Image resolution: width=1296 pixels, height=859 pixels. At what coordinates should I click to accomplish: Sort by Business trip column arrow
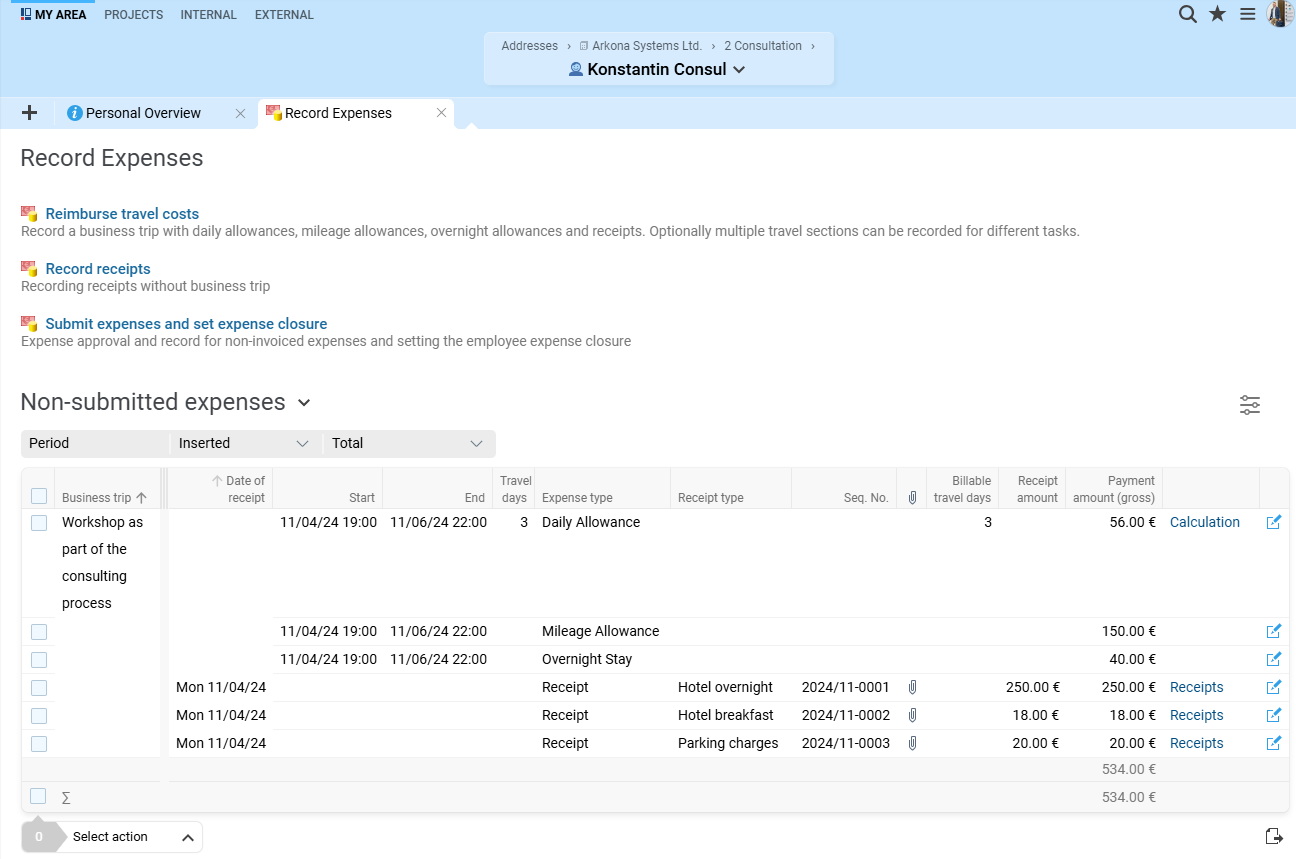click(x=141, y=497)
